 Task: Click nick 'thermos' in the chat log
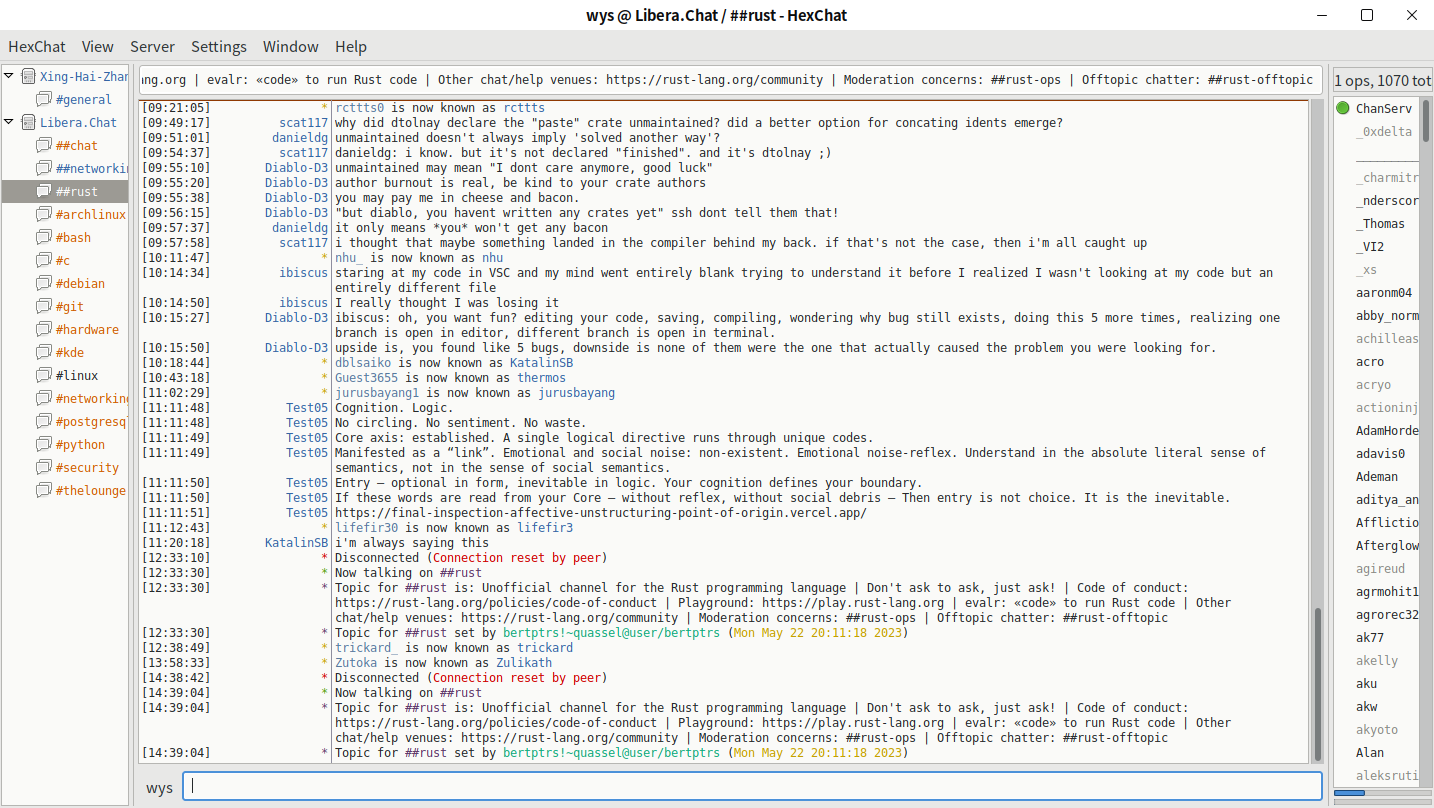[x=541, y=378]
